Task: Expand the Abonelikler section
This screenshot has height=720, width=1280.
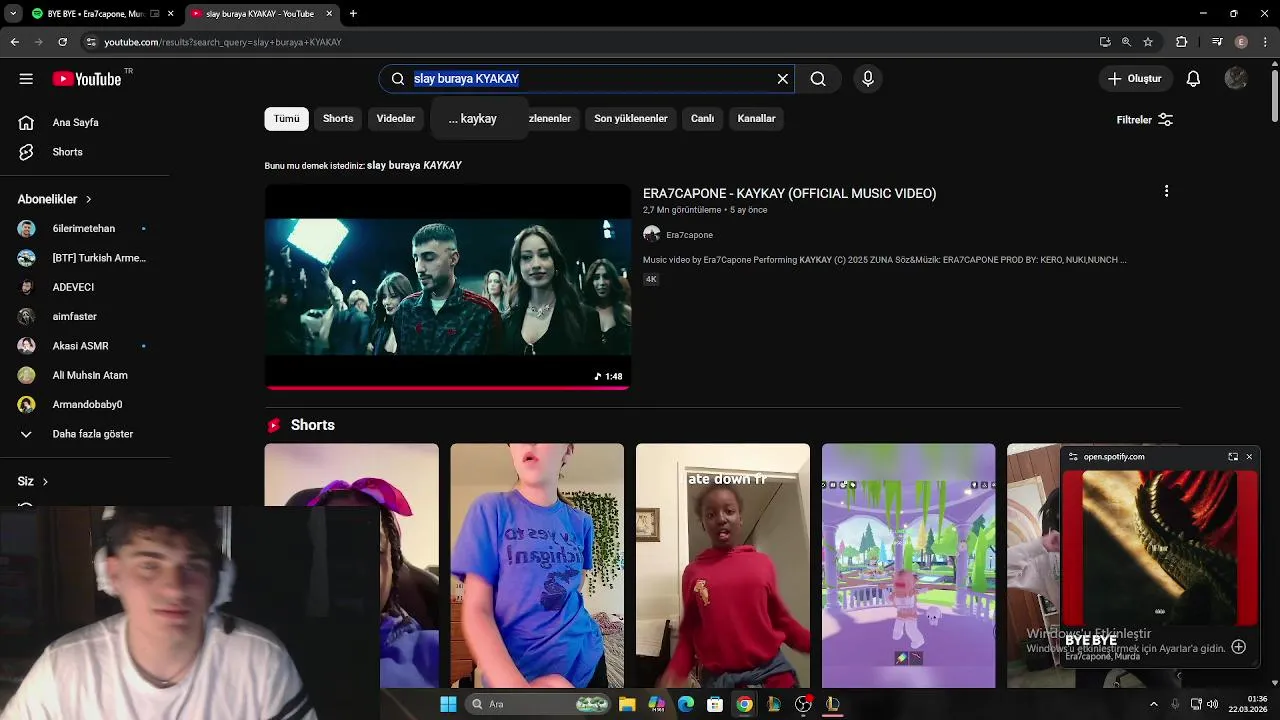Action: click(x=55, y=199)
